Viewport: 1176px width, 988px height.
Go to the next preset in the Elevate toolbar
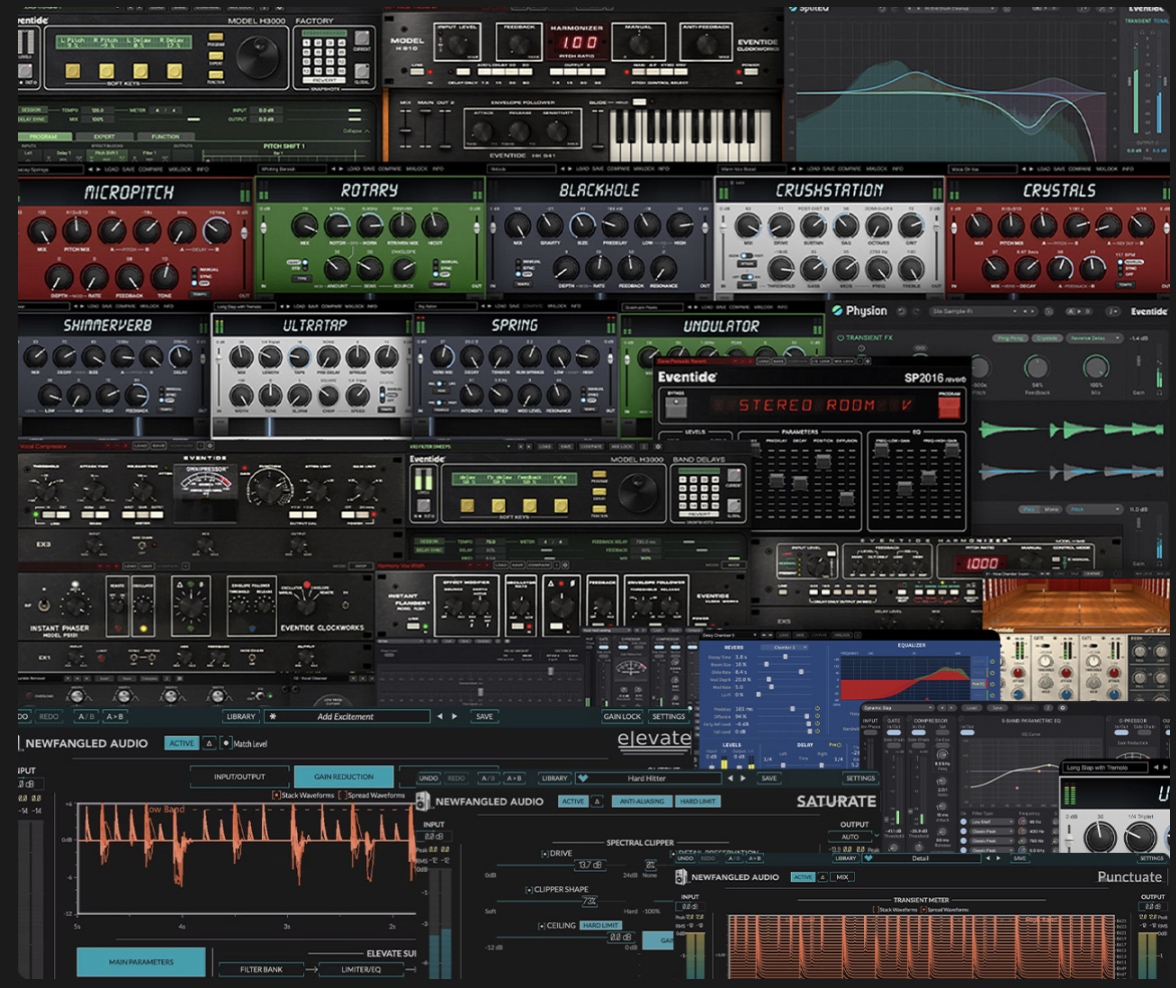(454, 716)
